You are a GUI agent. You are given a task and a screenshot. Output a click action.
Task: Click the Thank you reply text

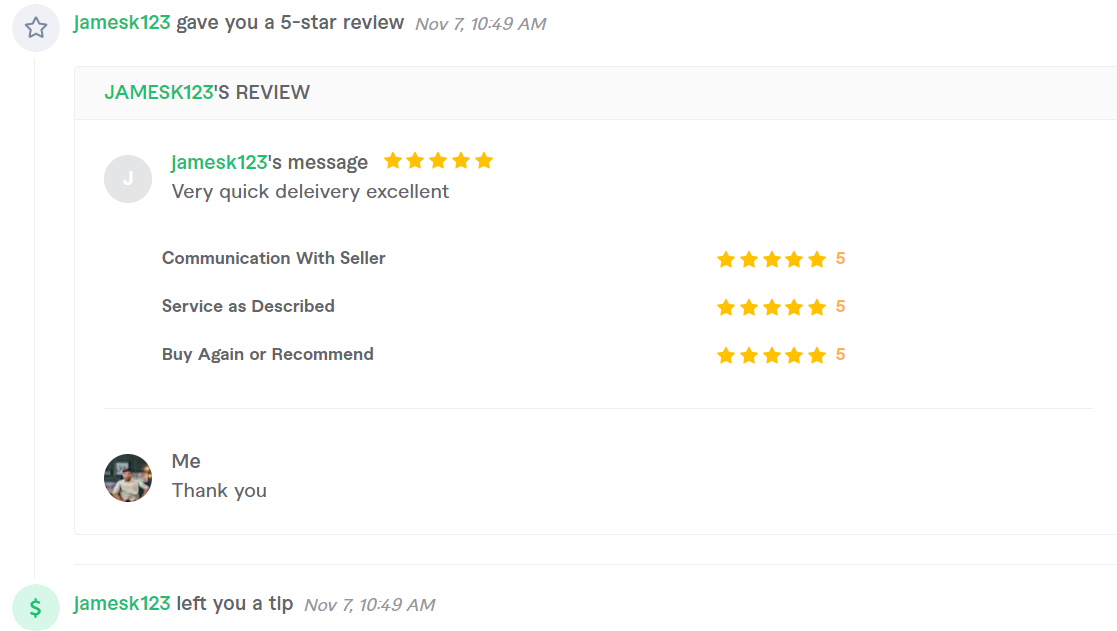point(219,490)
